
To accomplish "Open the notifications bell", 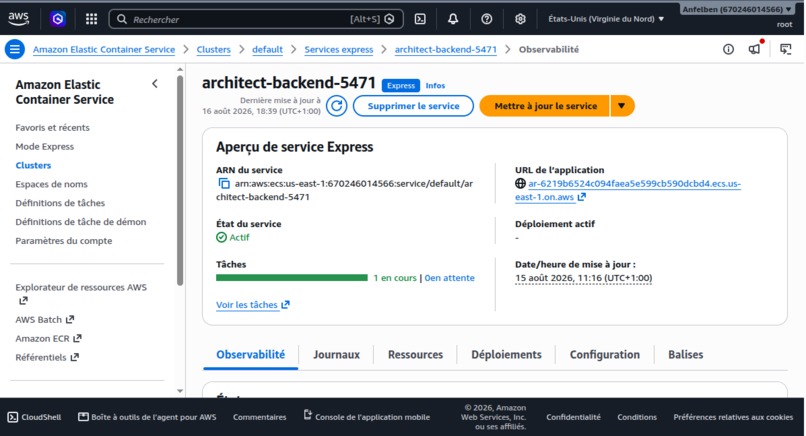I will tap(453, 19).
